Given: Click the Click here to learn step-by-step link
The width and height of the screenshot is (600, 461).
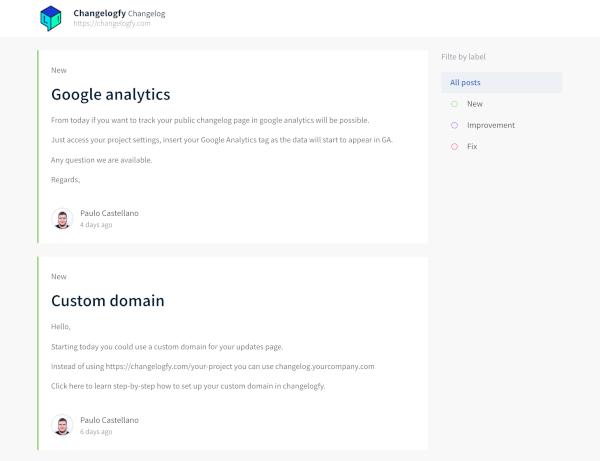Looking at the screenshot, I should pos(188,386).
